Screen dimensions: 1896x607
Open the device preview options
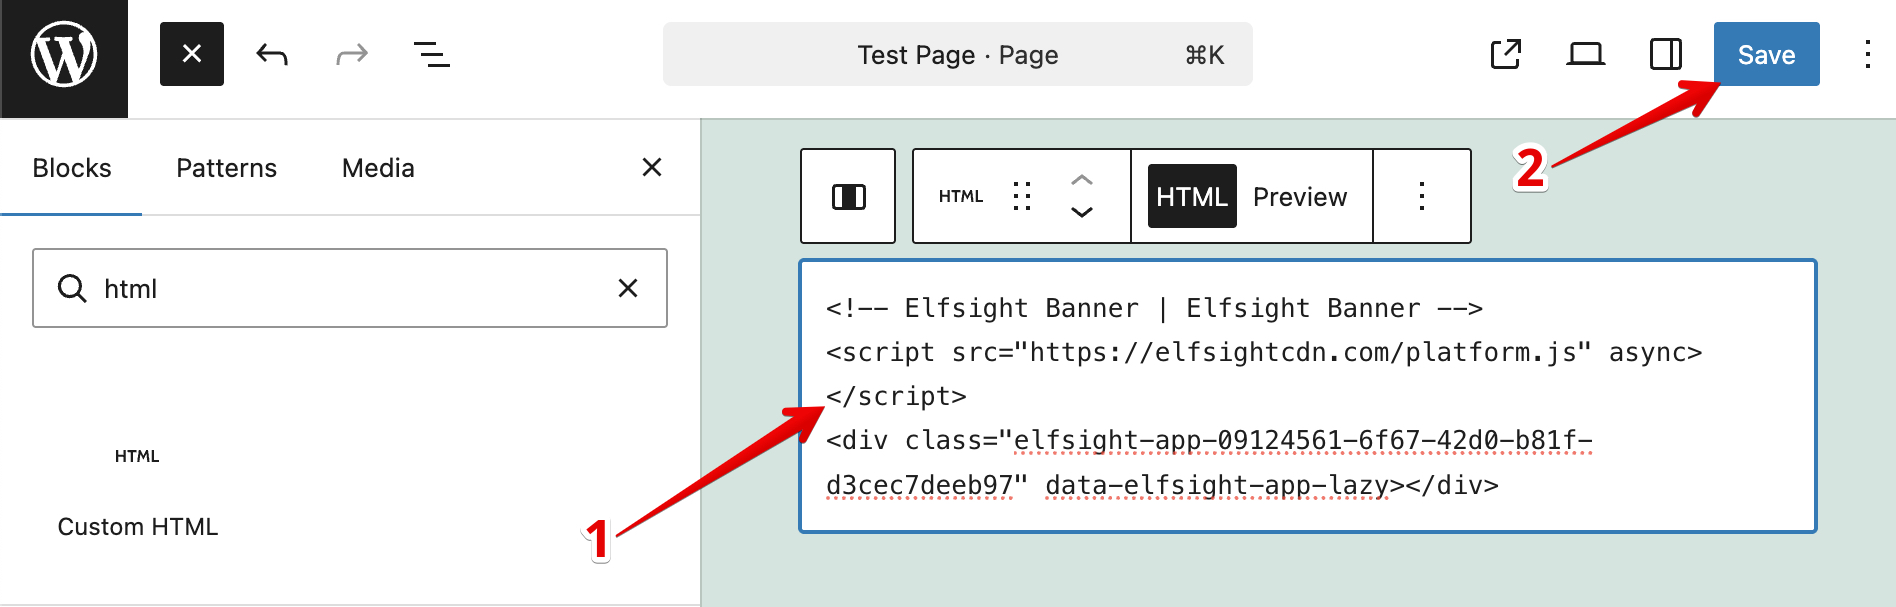click(x=1586, y=54)
